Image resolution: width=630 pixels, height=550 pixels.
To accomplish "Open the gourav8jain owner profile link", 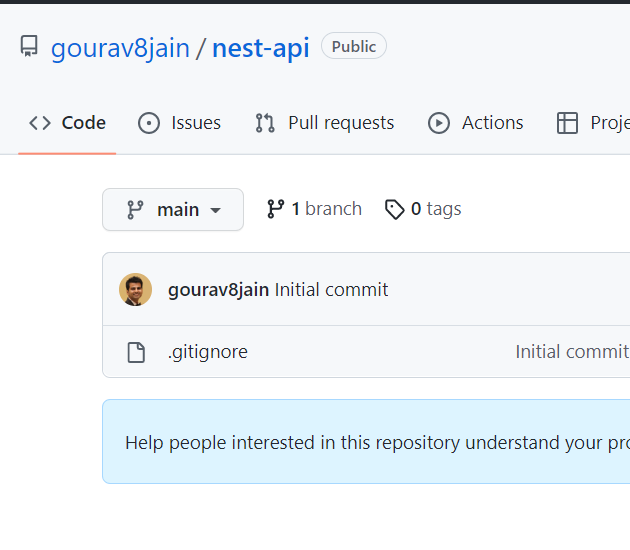I will 120,48.
